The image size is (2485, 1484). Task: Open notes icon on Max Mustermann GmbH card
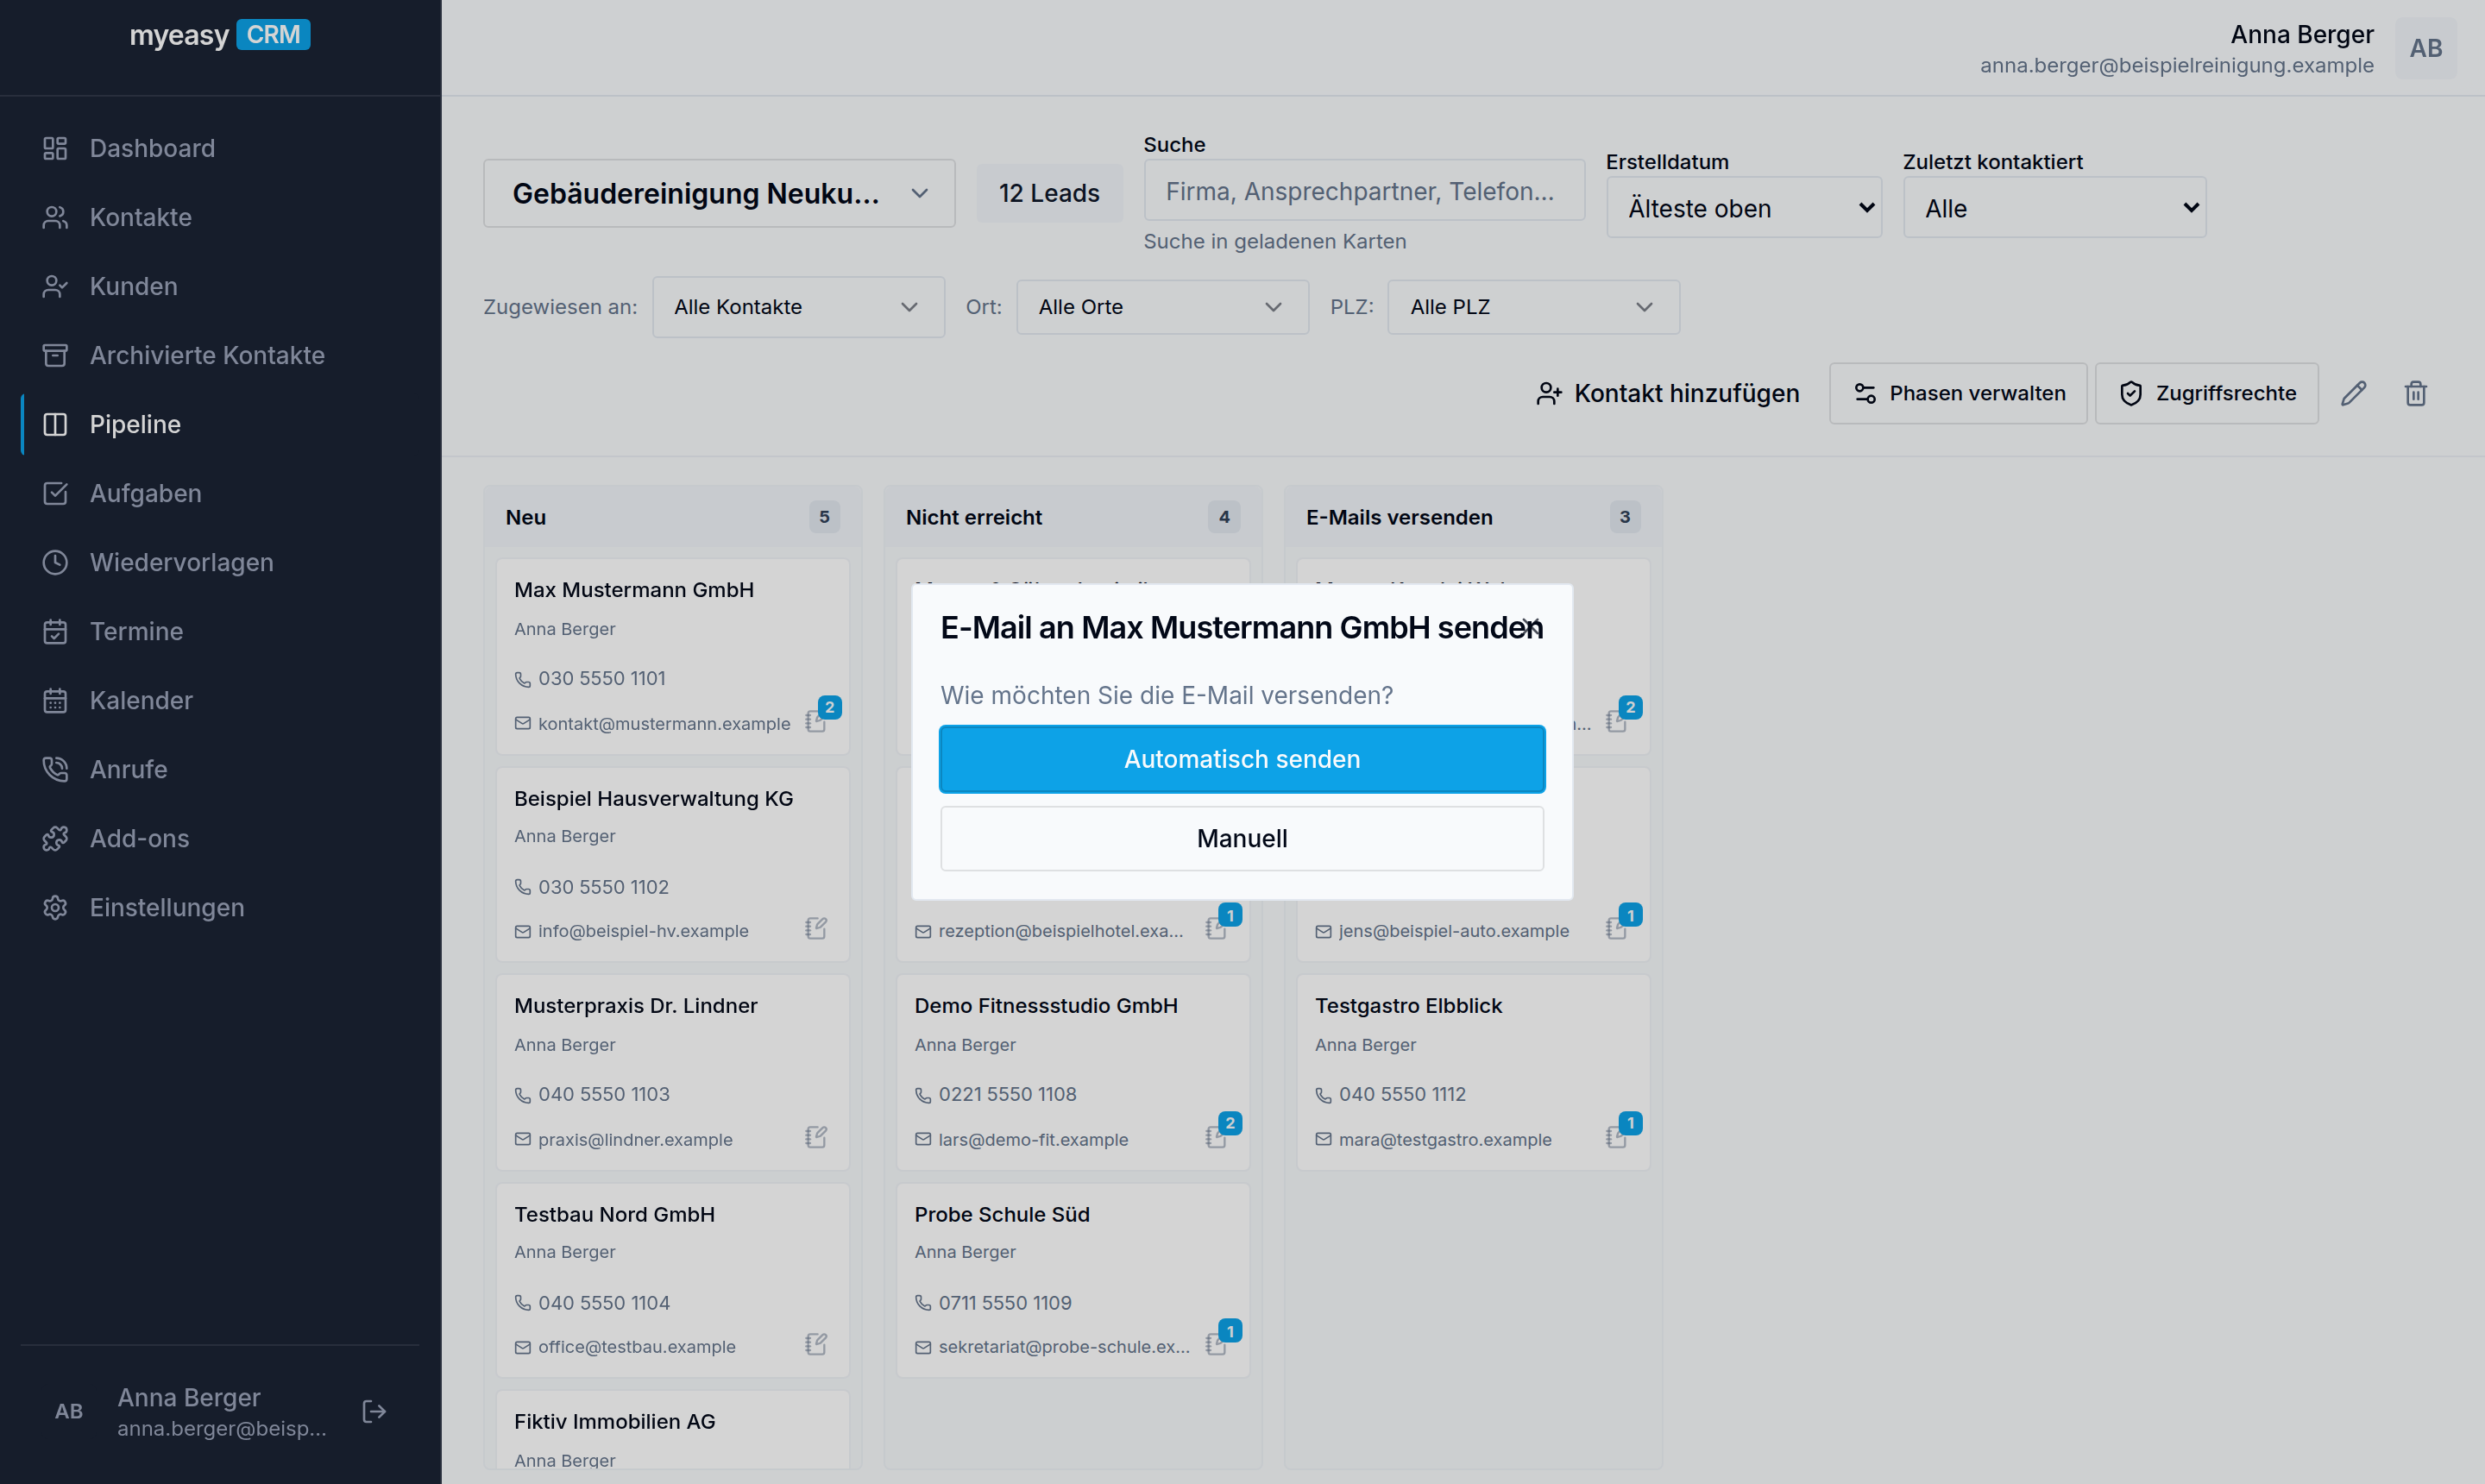point(817,721)
